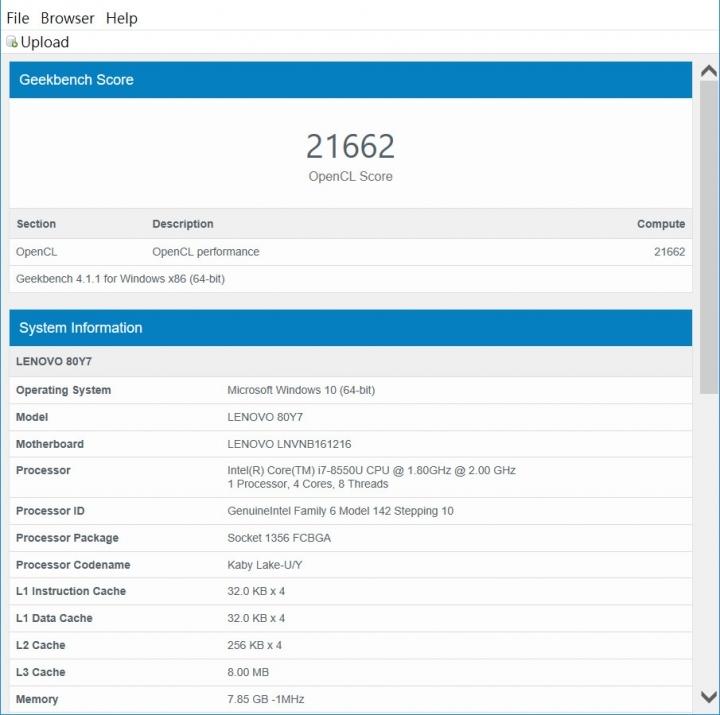Screen dimensions: 720x715
Task: Click the OpenCL Score caption
Action: coord(351,176)
